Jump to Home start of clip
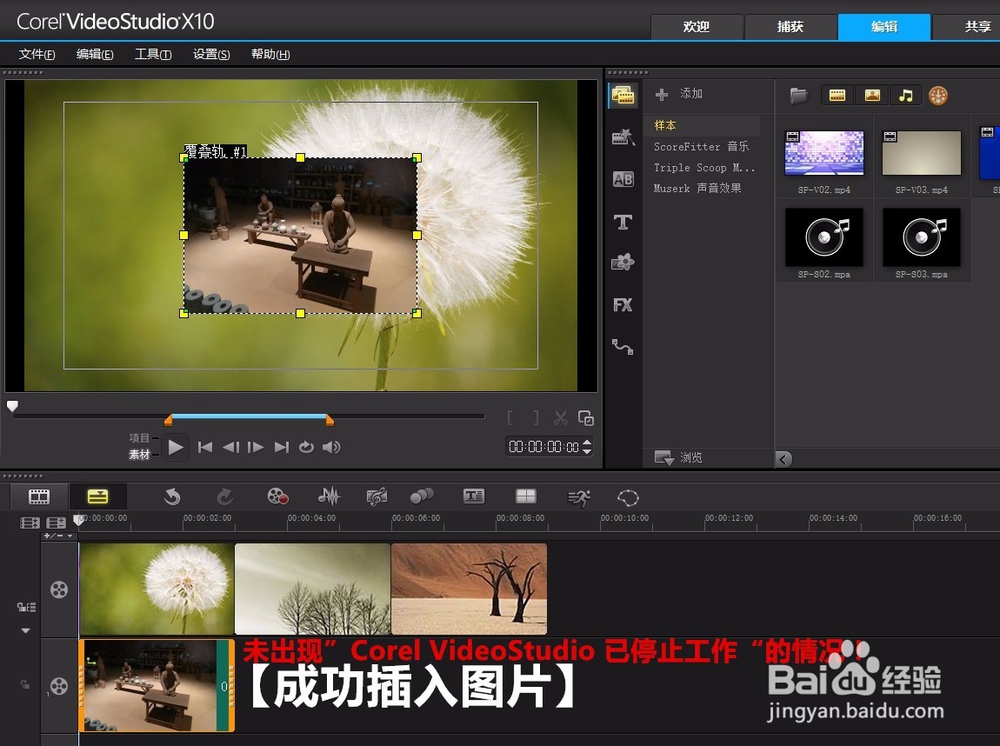Viewport: 1000px width, 746px height. click(205, 447)
